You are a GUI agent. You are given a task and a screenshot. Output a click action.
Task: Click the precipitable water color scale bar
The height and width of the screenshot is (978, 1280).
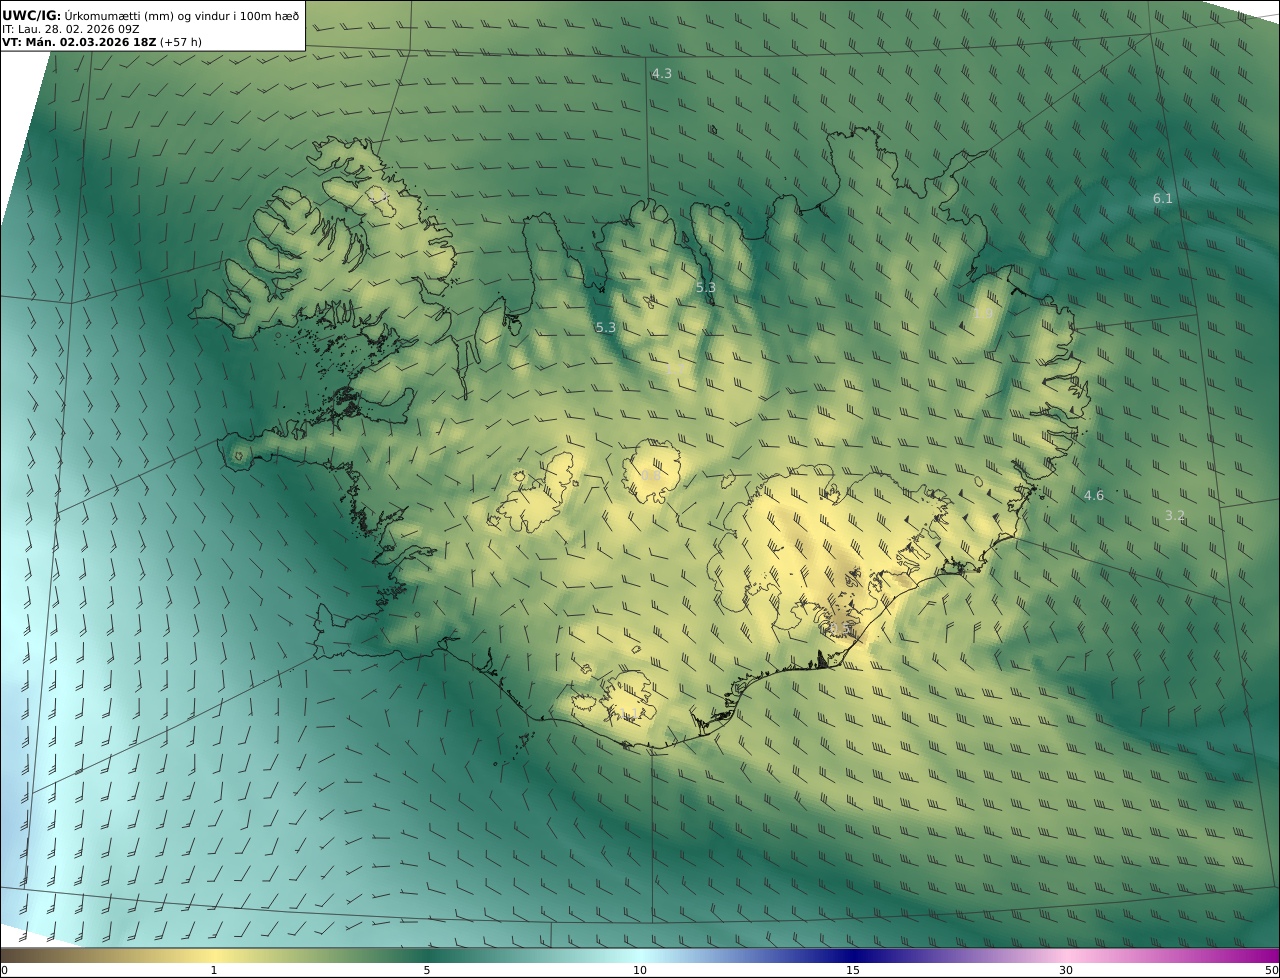pyautogui.click(x=640, y=955)
